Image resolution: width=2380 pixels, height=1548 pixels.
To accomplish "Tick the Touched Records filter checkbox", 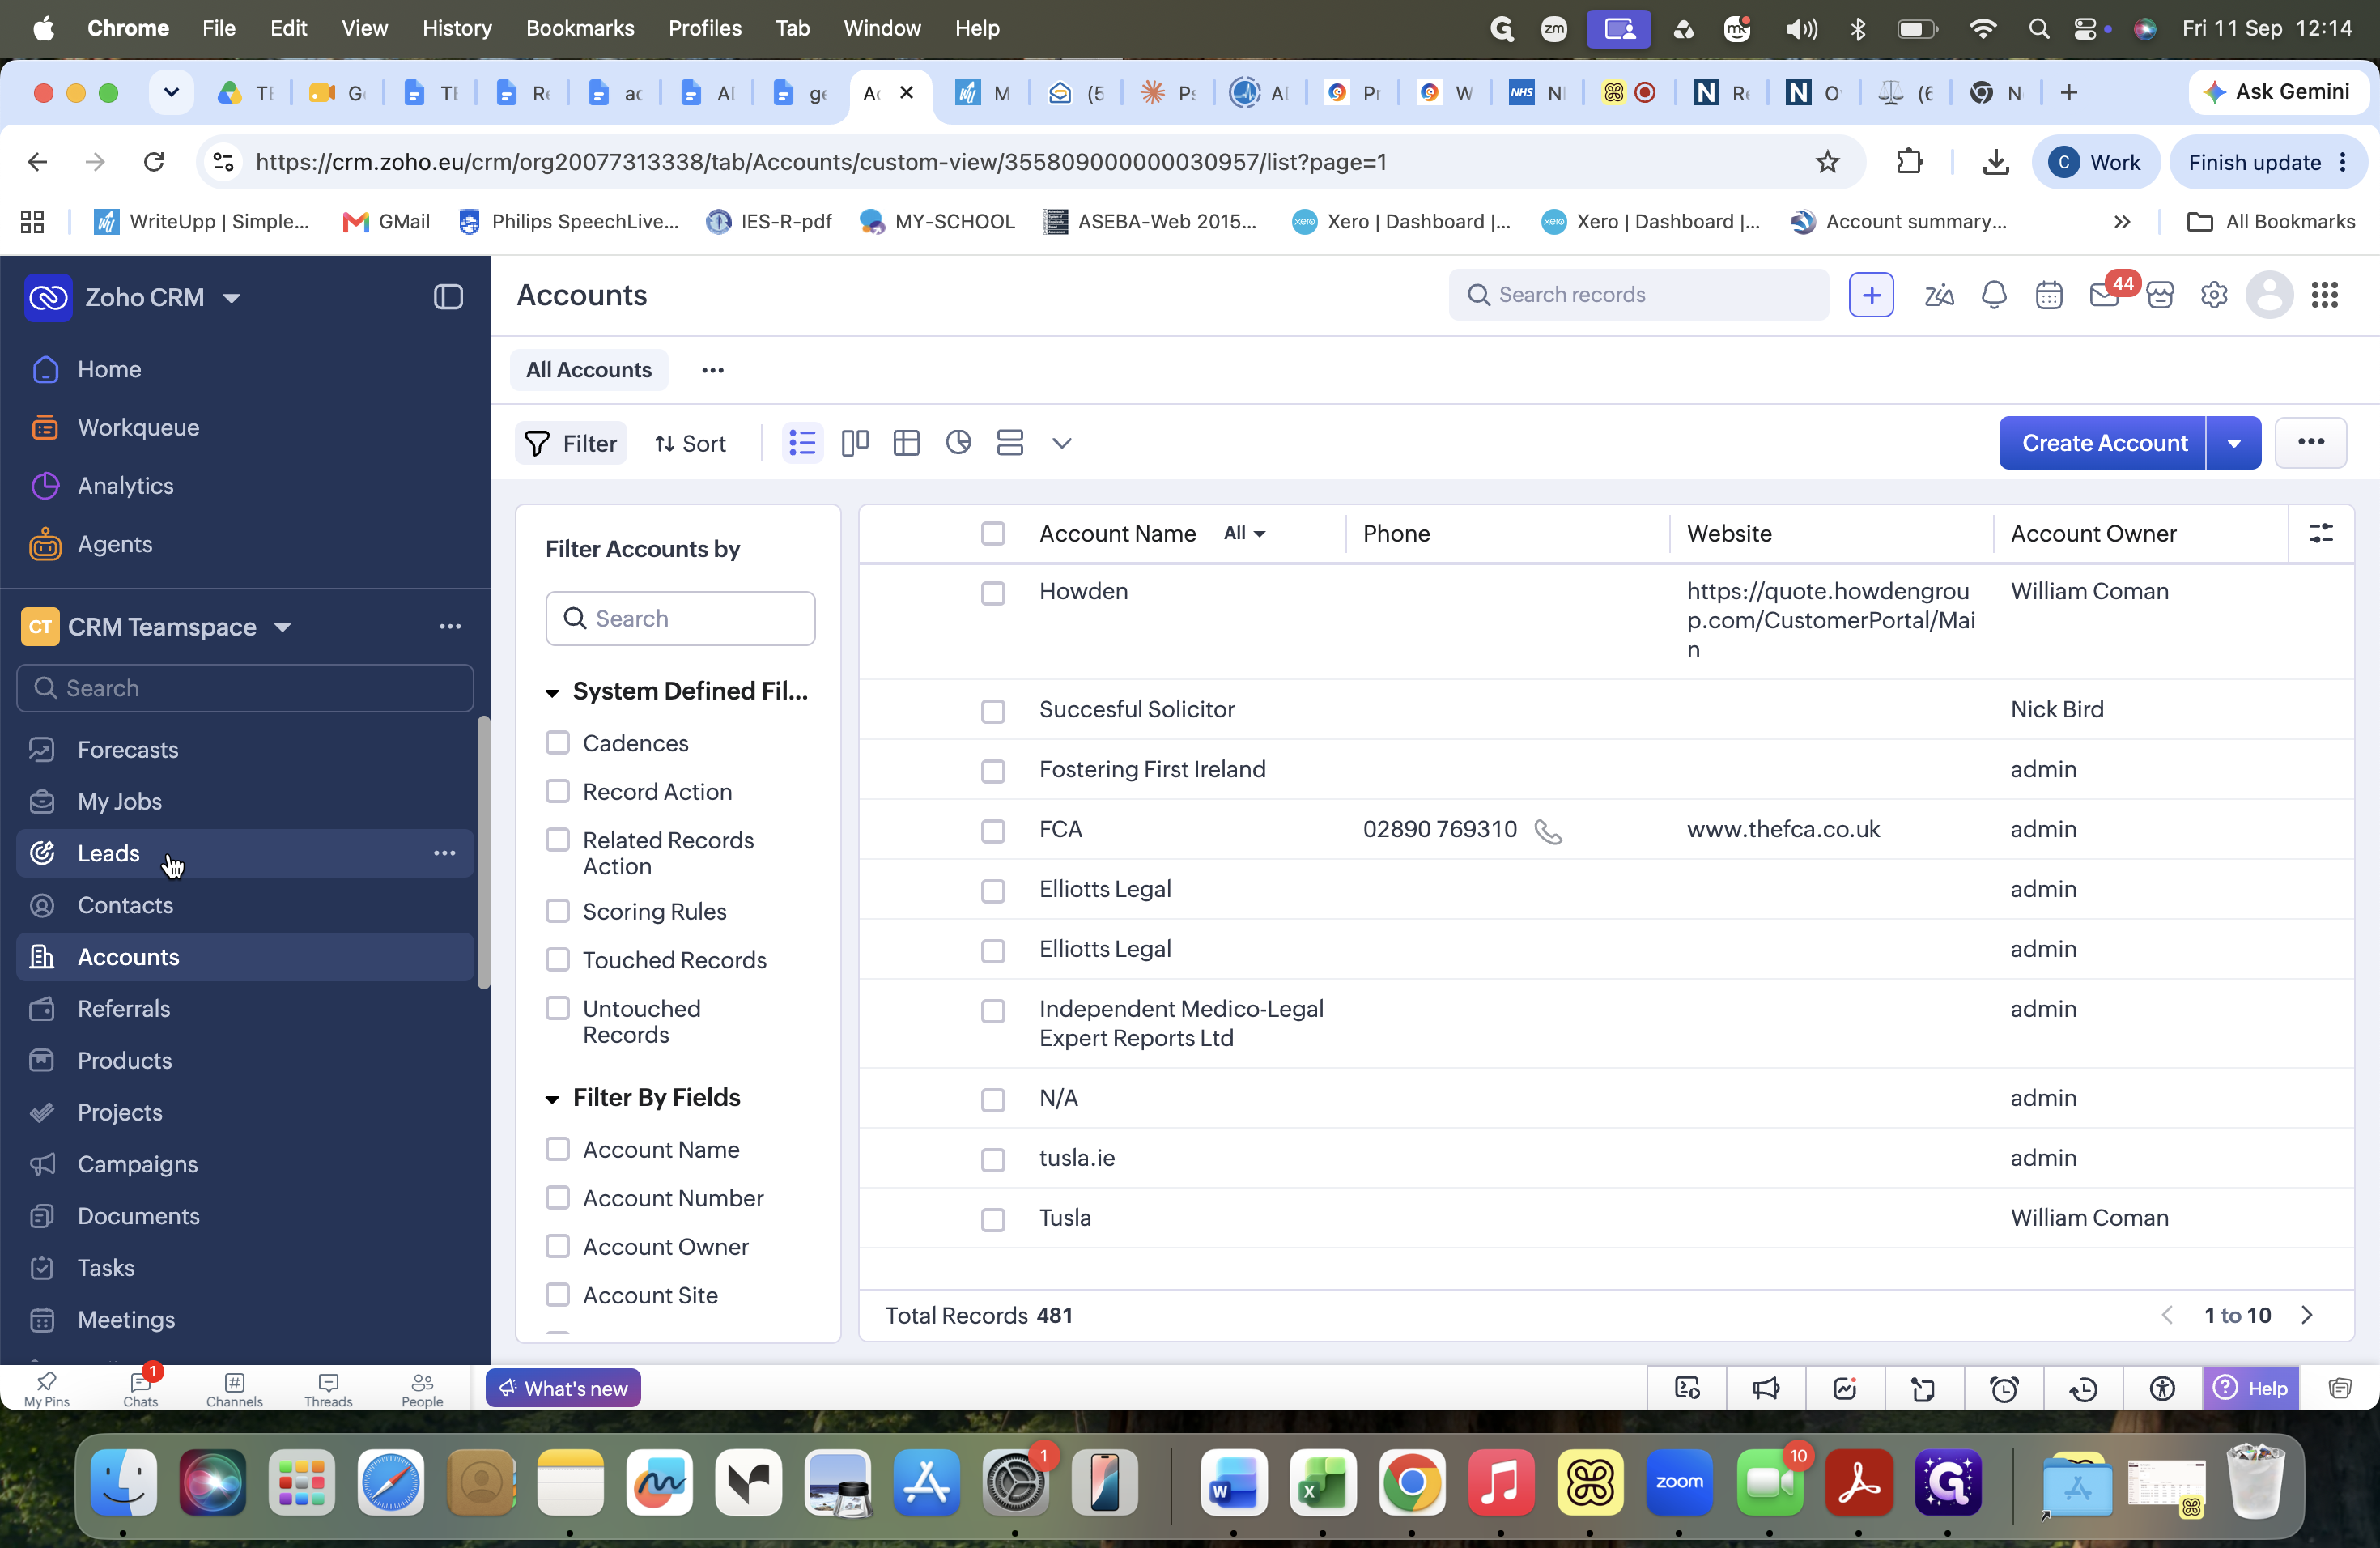I will (557, 959).
